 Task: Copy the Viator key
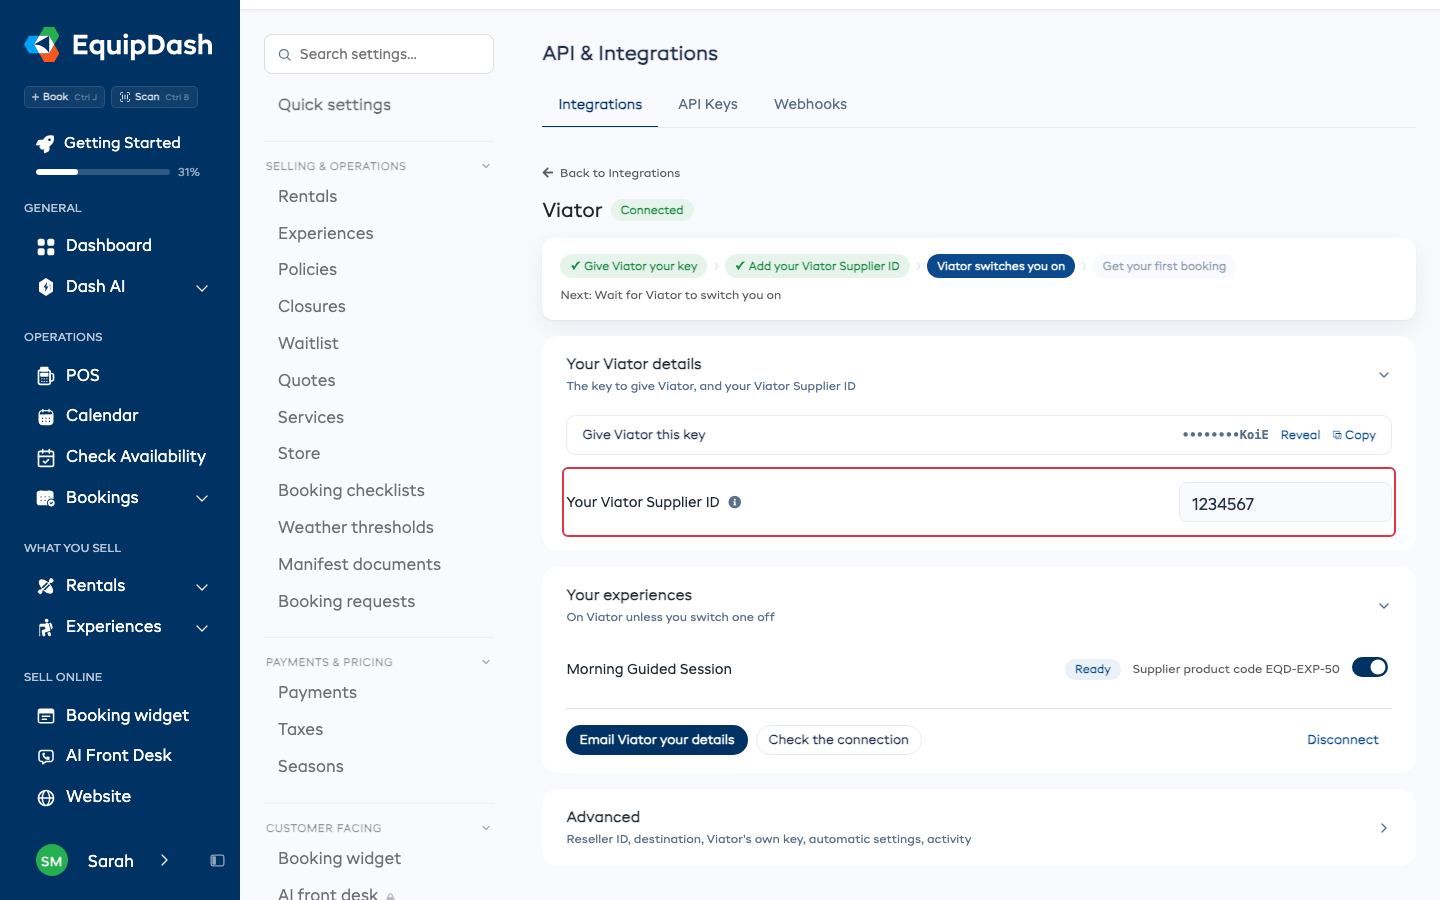[x=1354, y=435]
